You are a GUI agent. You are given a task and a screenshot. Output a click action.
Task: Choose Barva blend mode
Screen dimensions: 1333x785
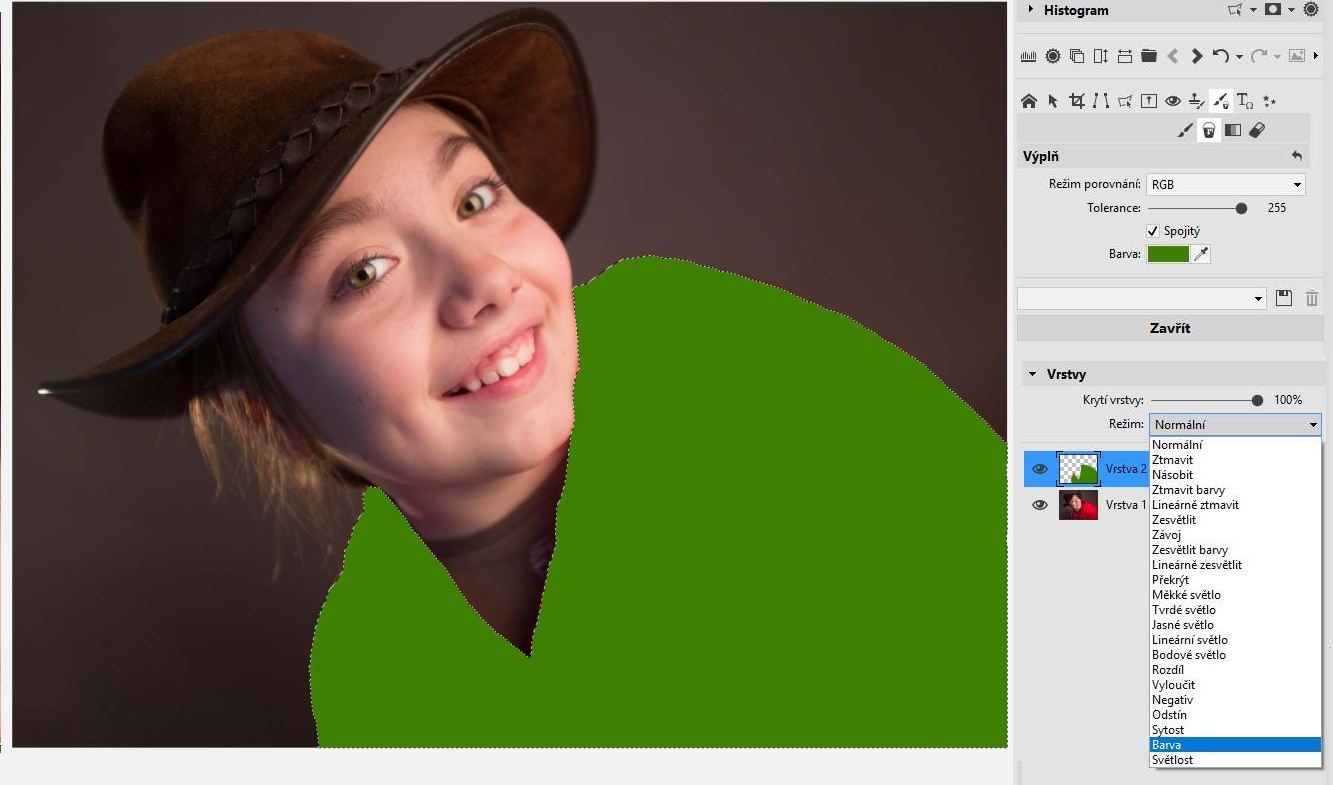pyautogui.click(x=1235, y=745)
